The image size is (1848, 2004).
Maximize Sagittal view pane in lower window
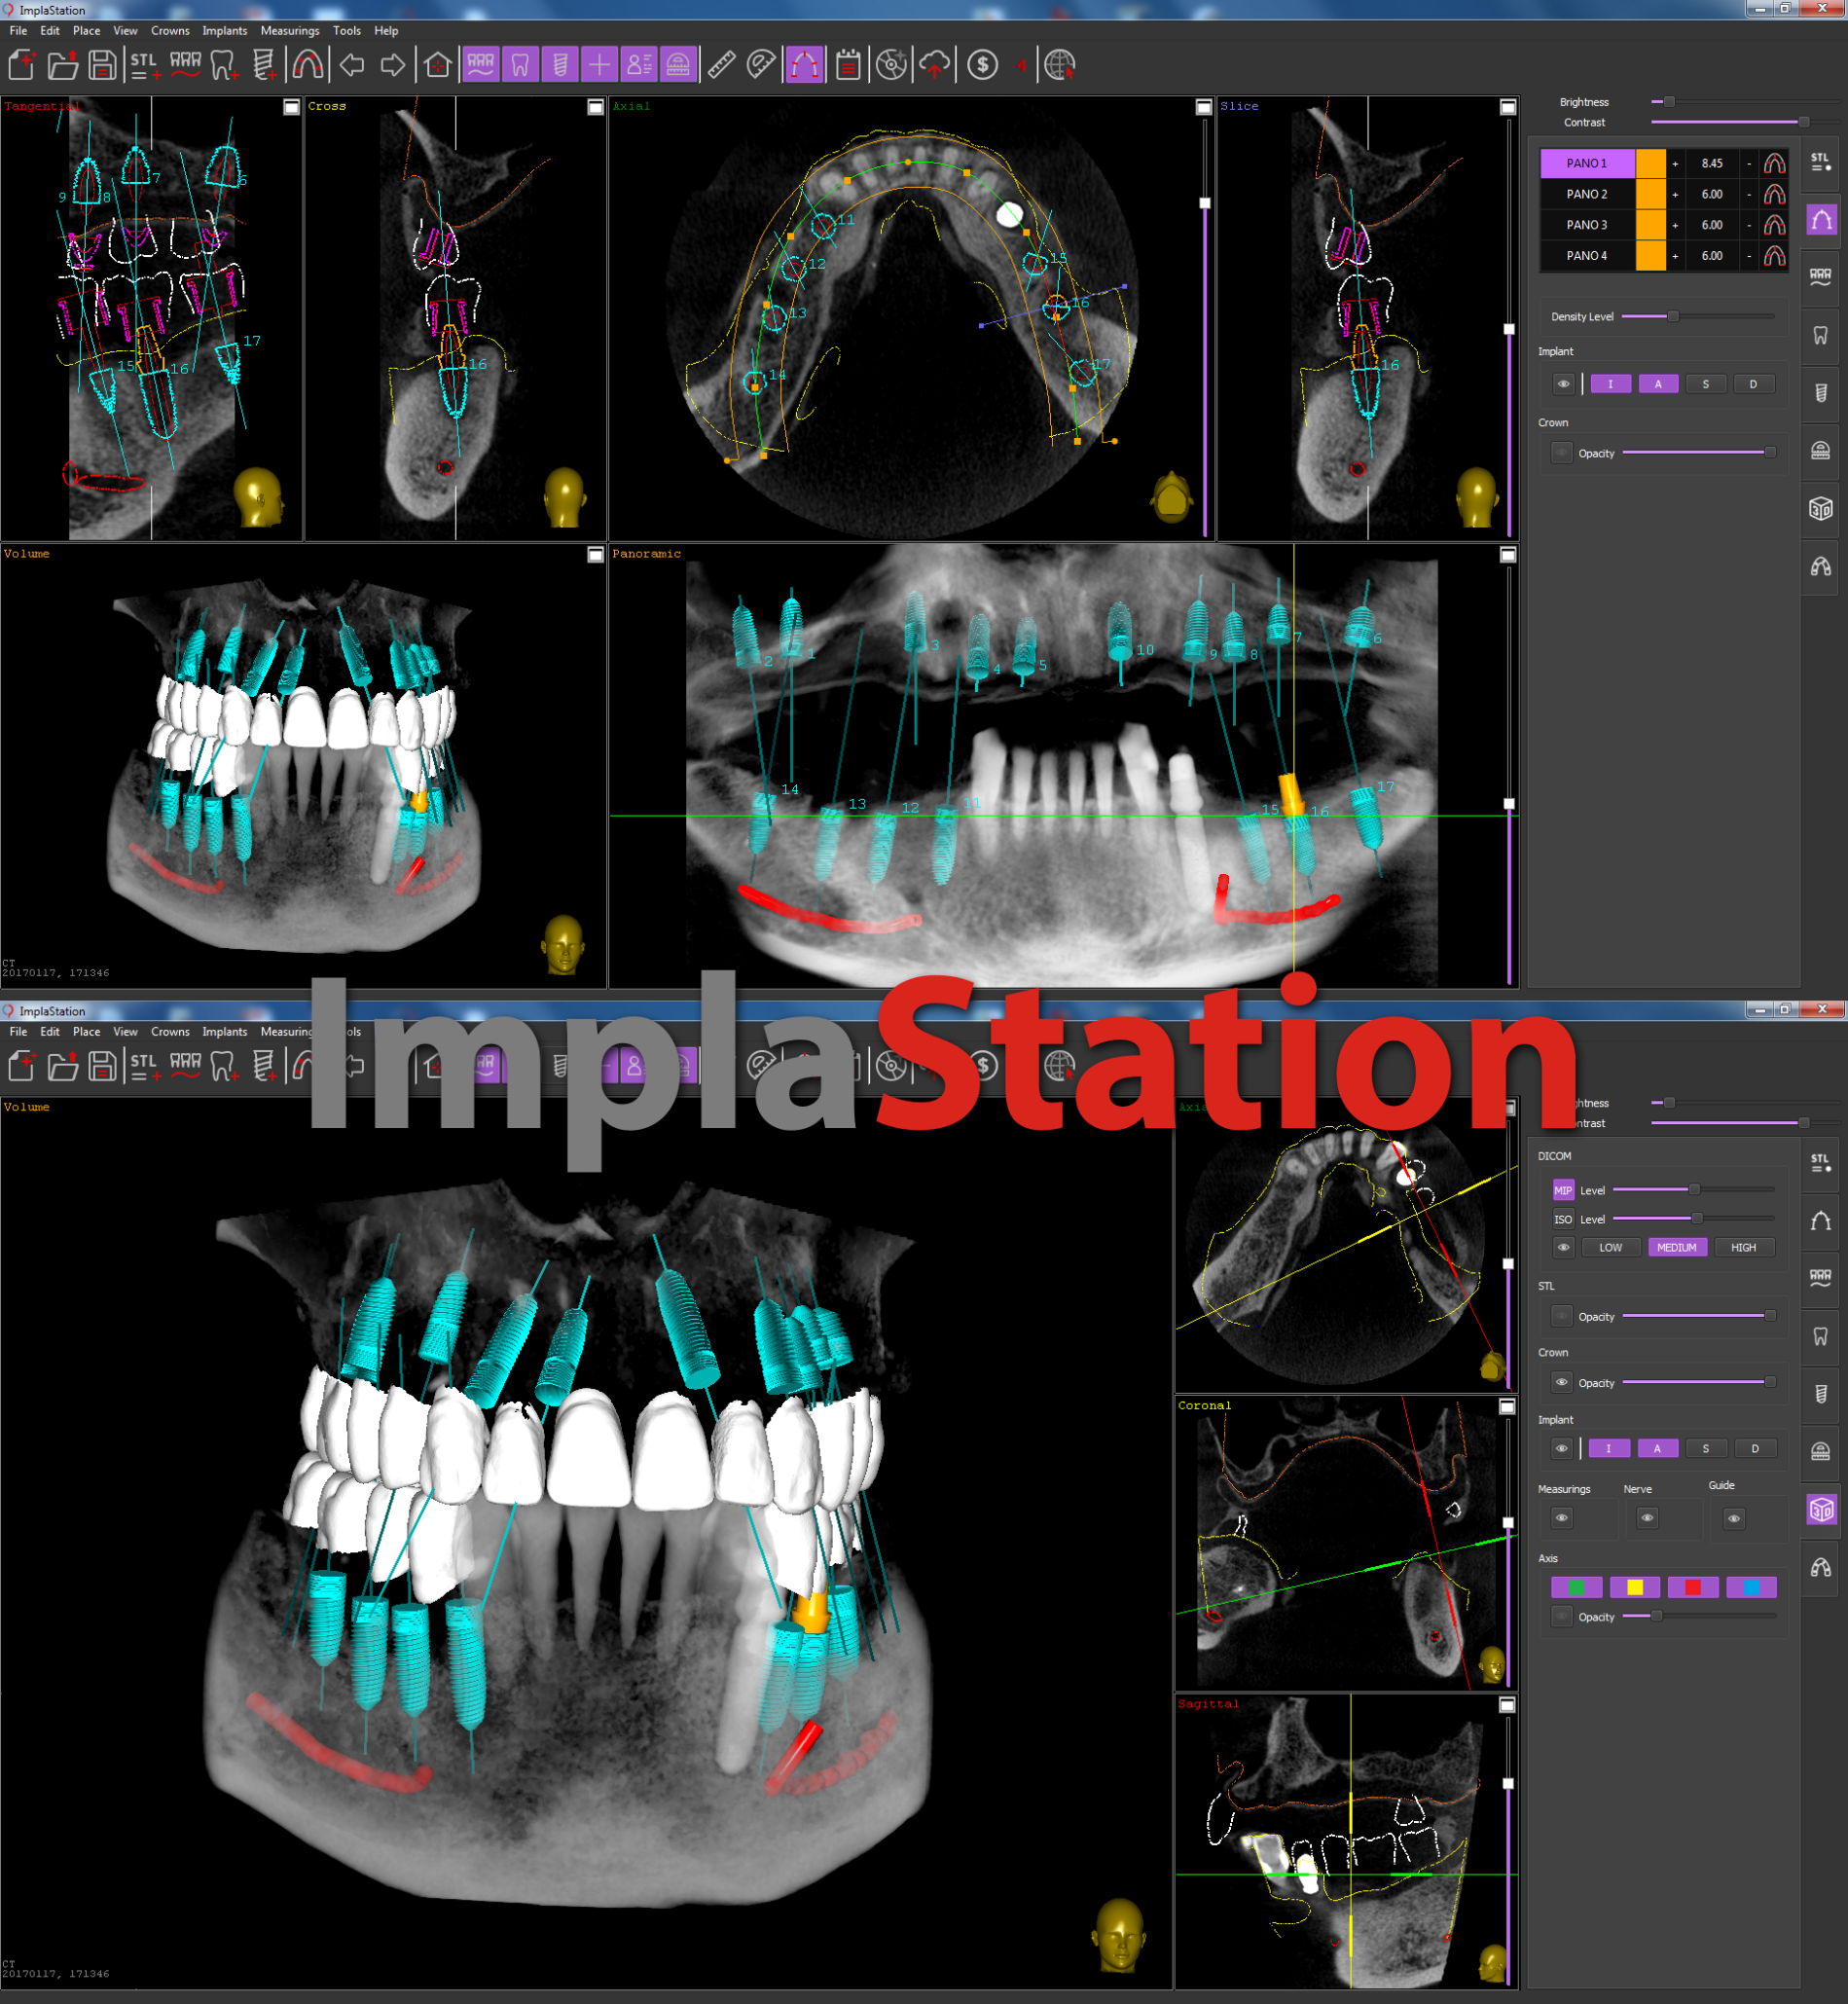point(1507,1705)
